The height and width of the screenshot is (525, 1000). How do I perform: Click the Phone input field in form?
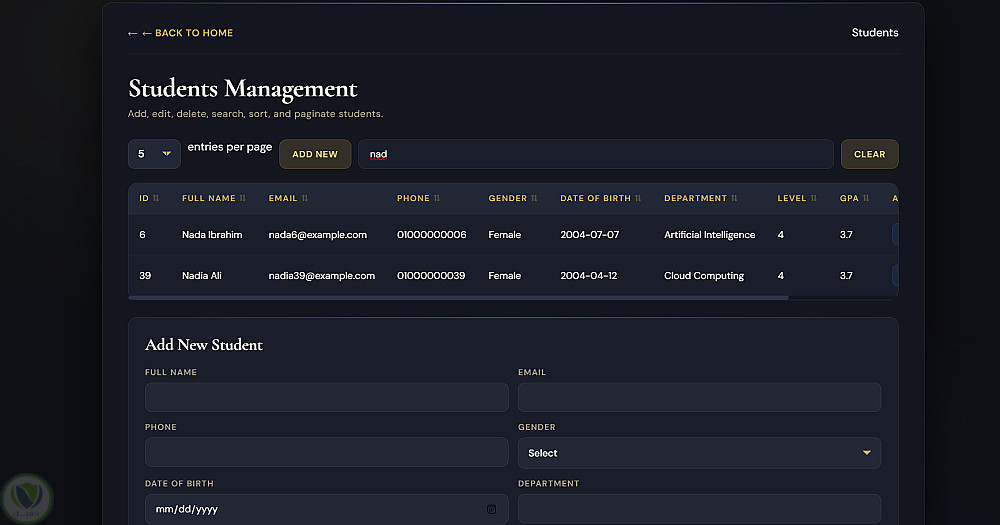[x=327, y=452]
